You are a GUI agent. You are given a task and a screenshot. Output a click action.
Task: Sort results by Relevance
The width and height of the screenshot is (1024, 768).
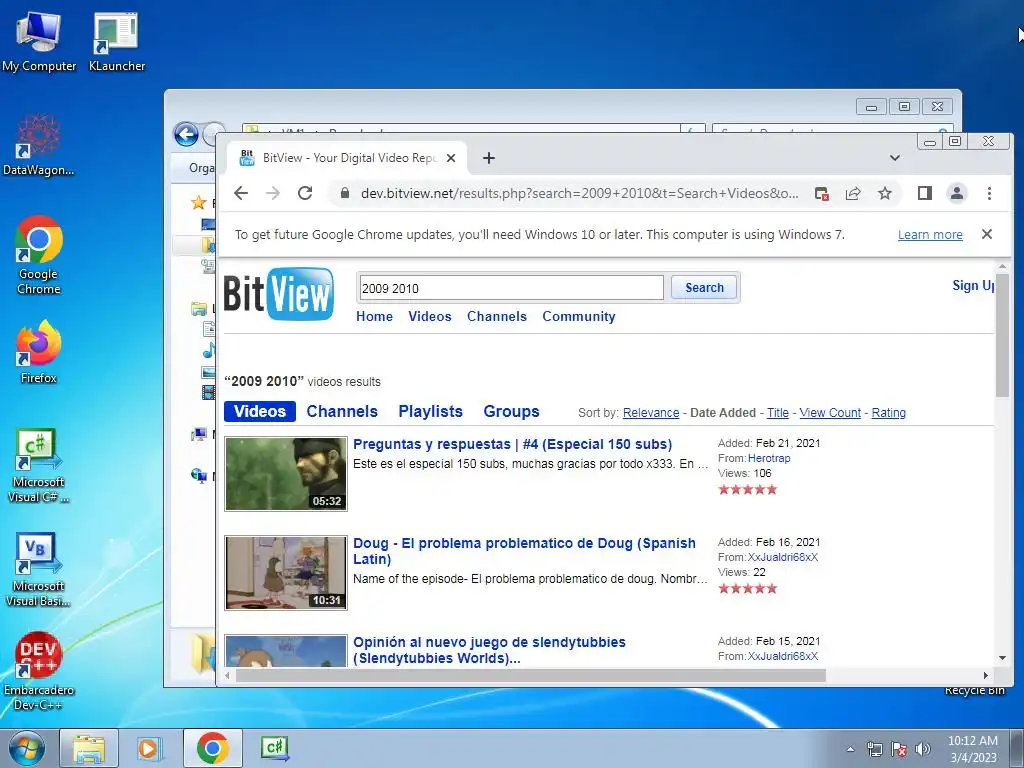pos(651,413)
